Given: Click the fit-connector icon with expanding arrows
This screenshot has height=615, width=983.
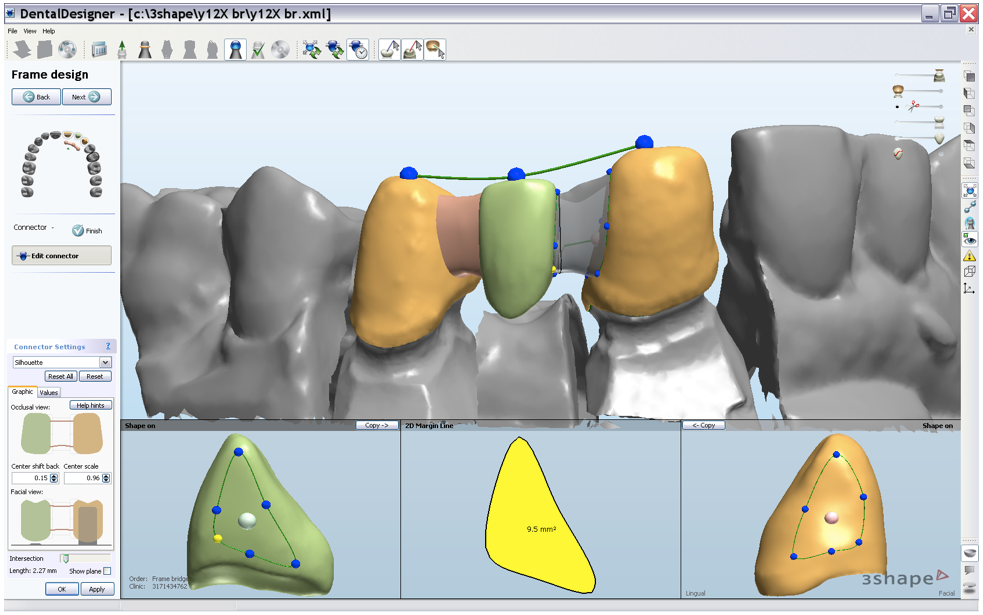Looking at the screenshot, I should point(311,50).
